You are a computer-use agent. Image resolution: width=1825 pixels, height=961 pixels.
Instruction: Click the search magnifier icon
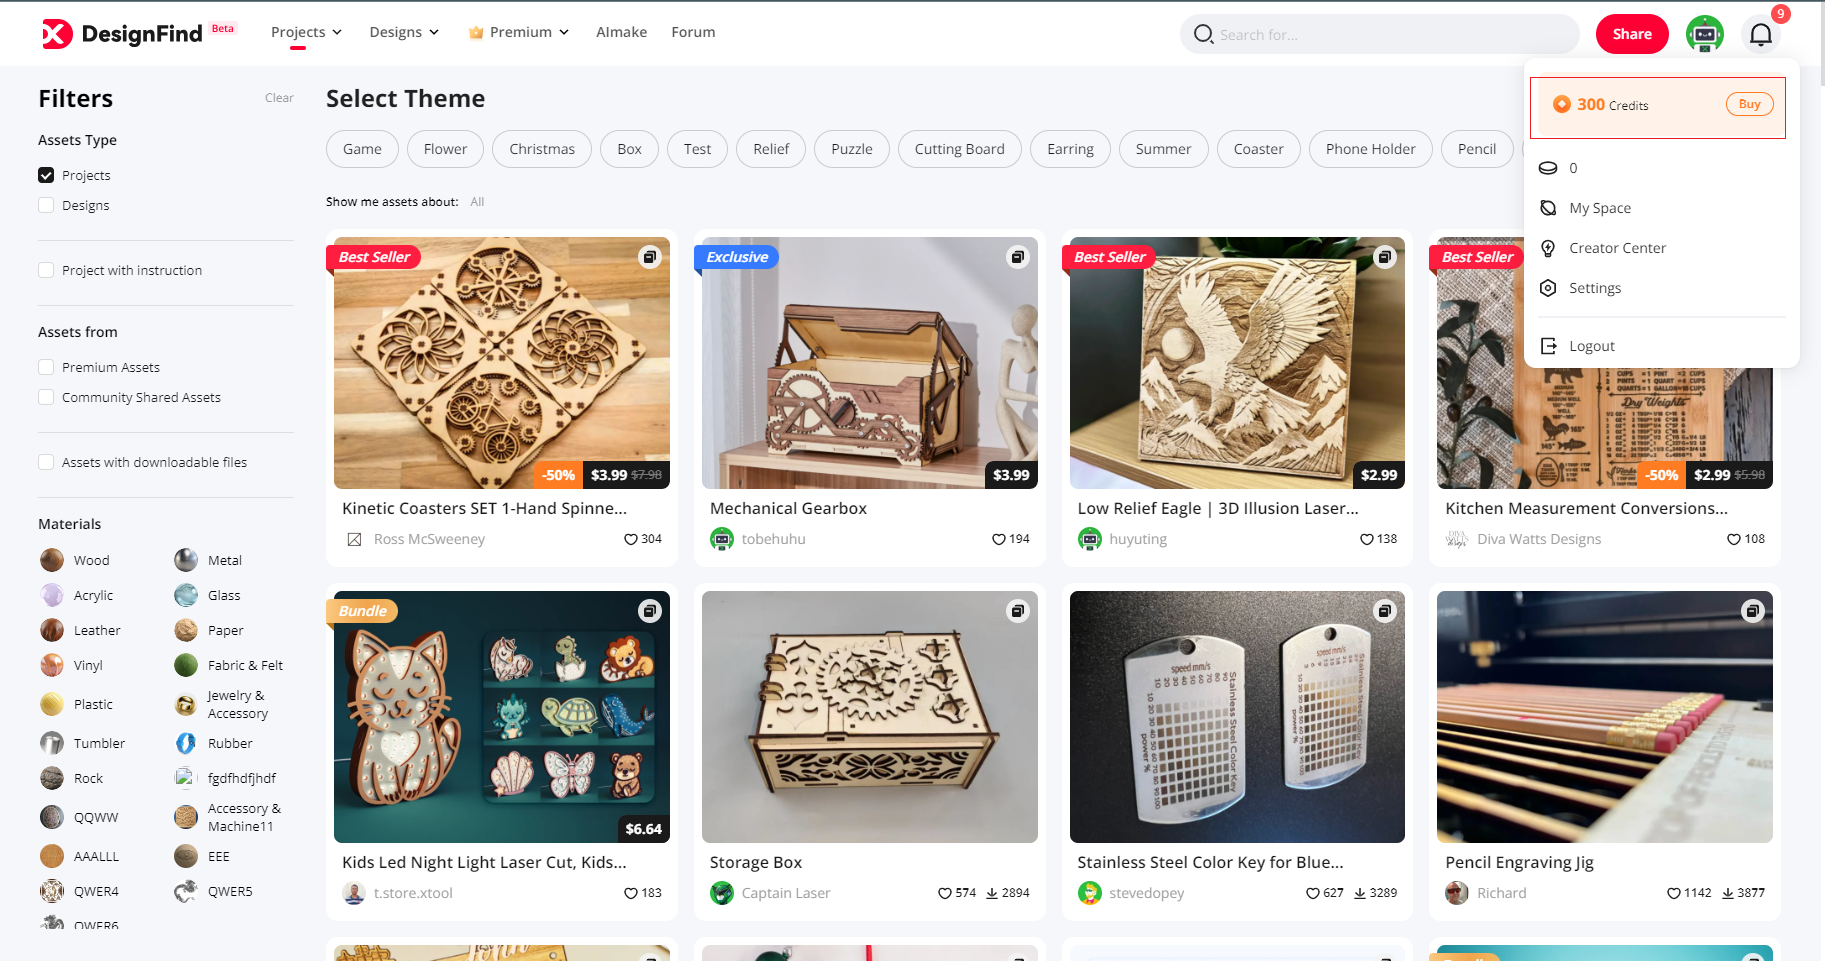coord(1203,34)
